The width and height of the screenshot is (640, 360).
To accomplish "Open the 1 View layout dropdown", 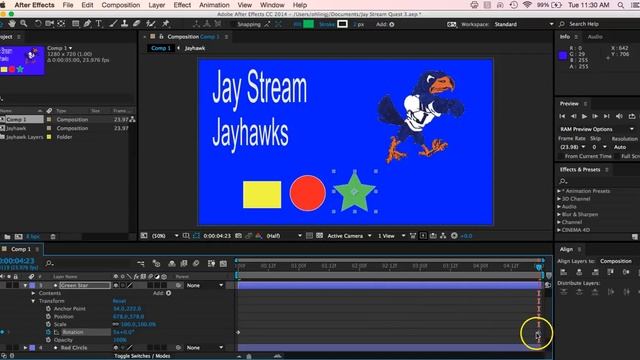I will [391, 236].
